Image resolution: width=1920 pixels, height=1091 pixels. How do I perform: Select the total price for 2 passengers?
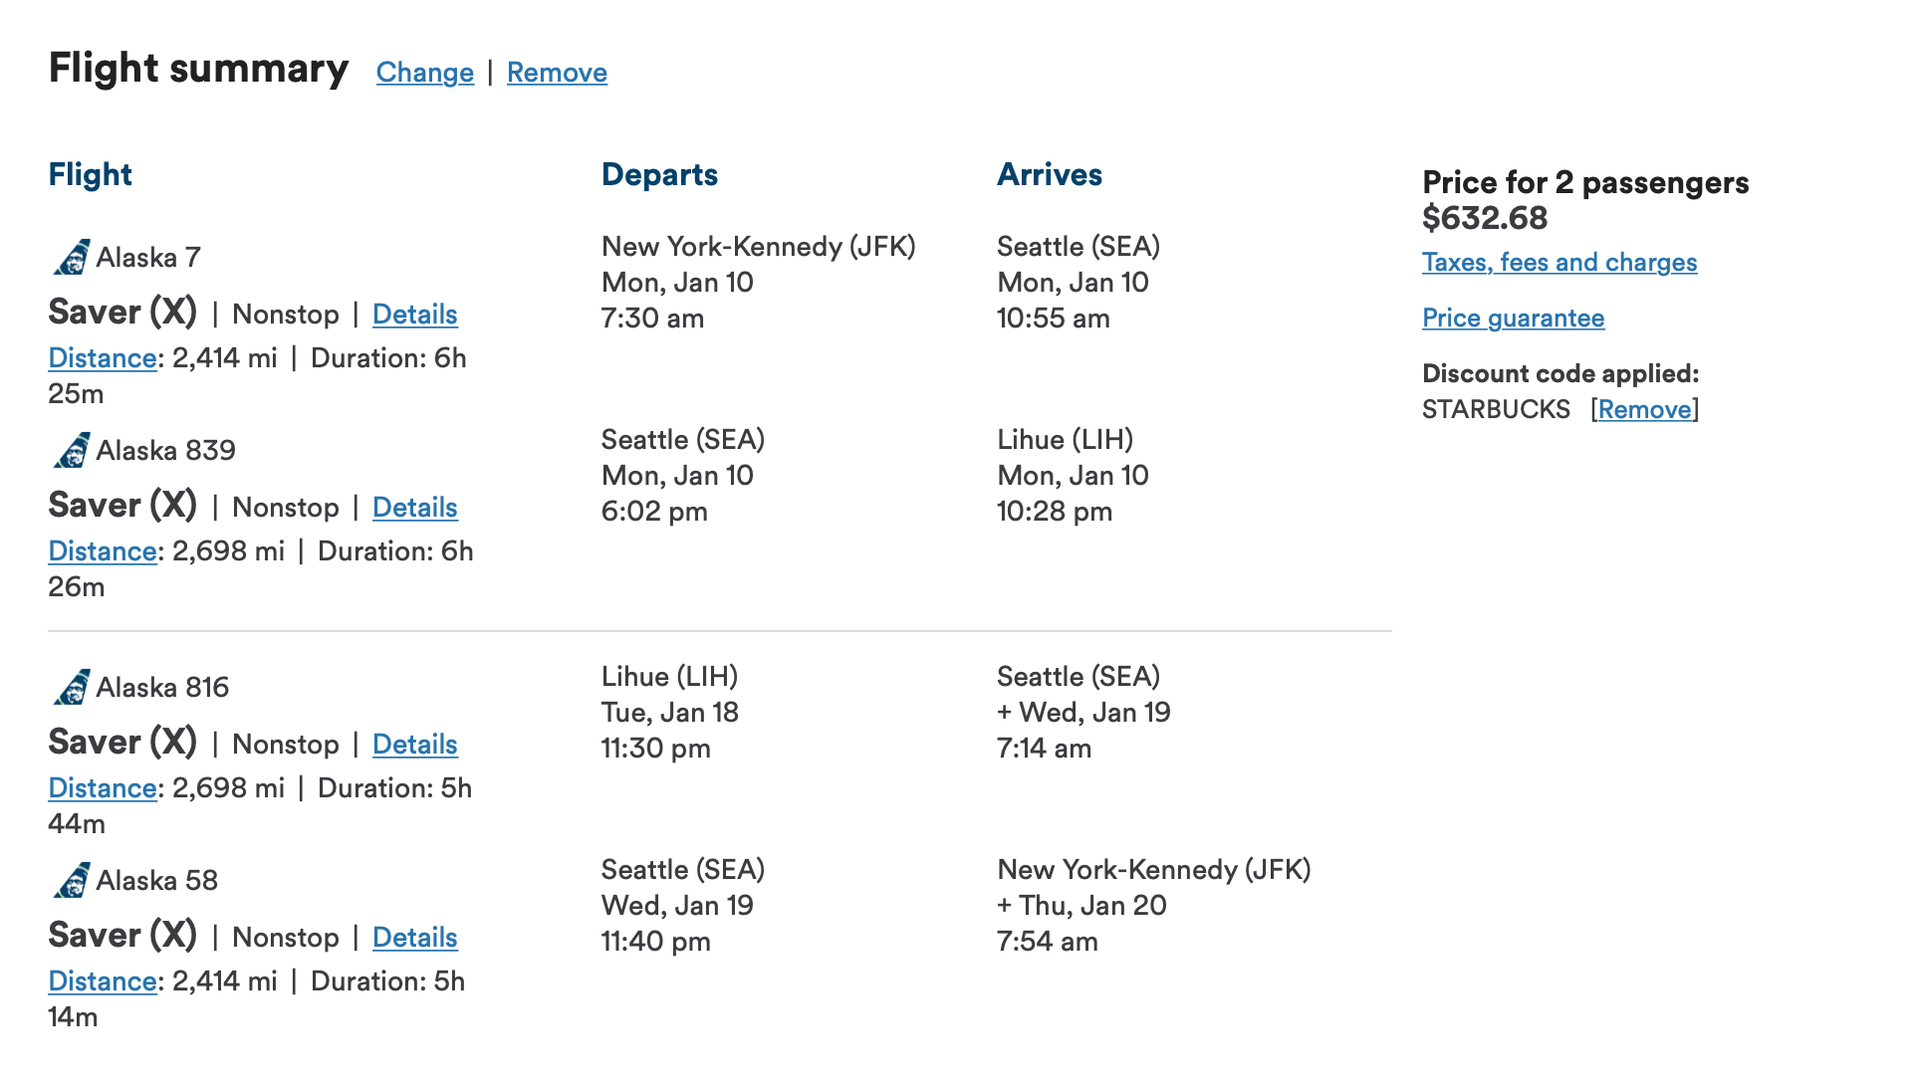1485,218
